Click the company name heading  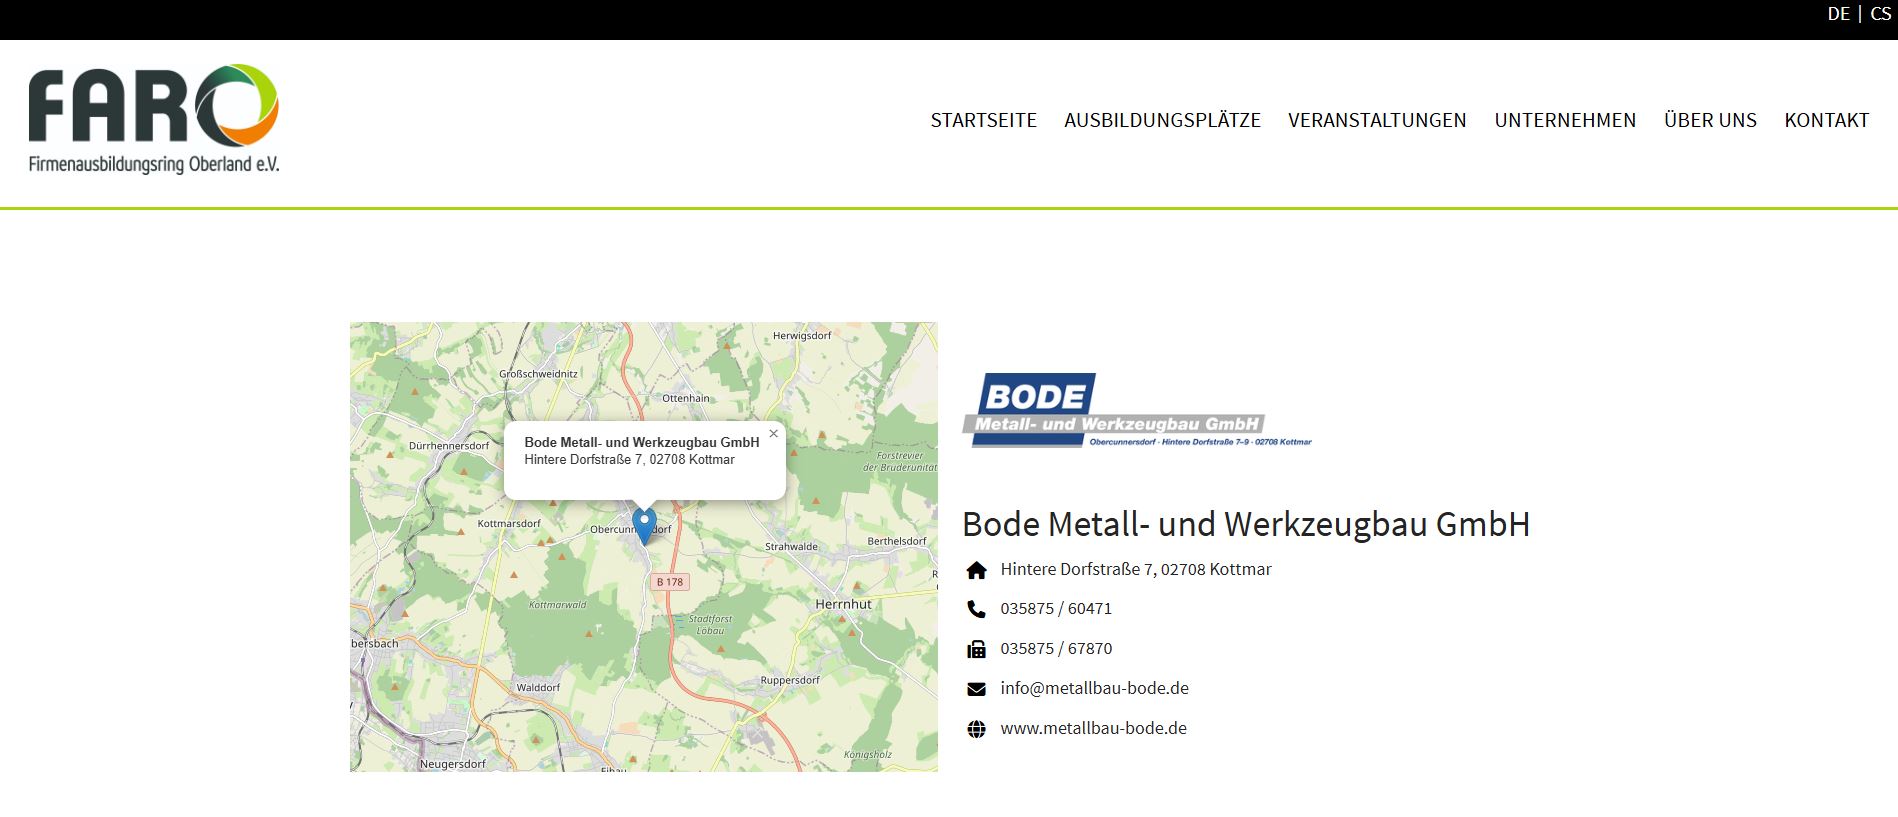coord(1246,524)
